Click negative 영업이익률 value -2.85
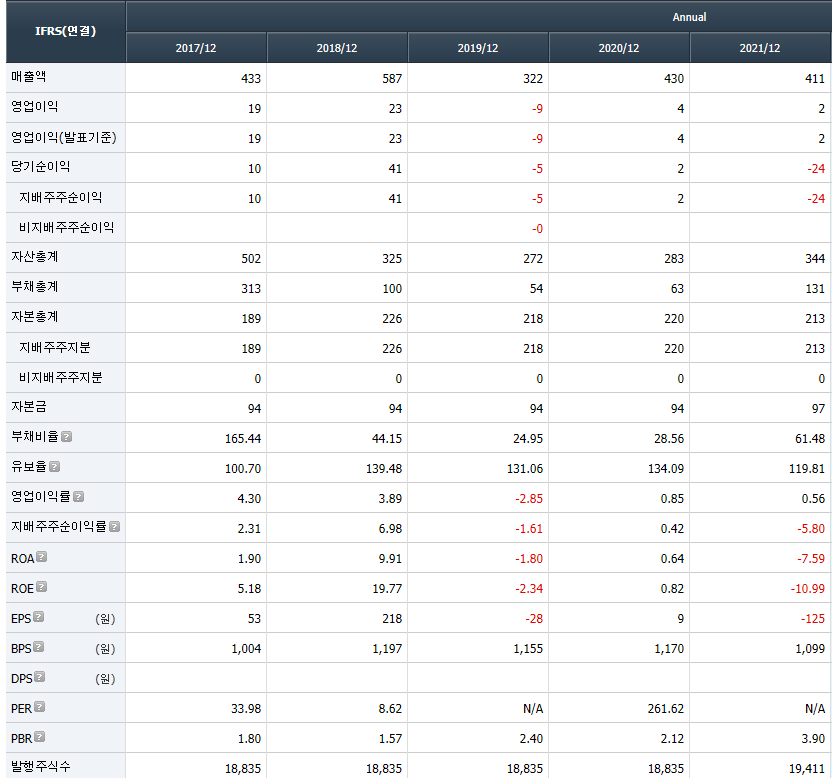Screen dimensions: 832x778 [529, 499]
